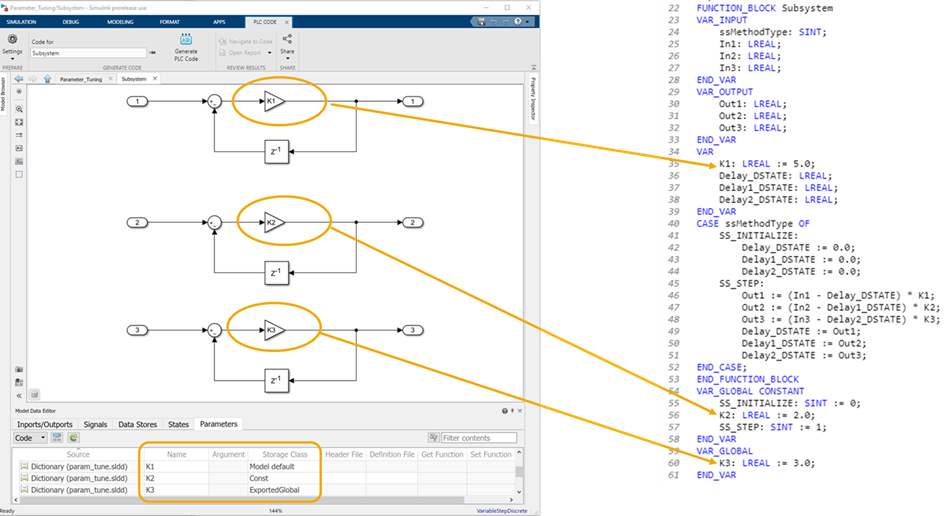
Task: Click the Share icon in toolstrip
Action: (x=287, y=40)
